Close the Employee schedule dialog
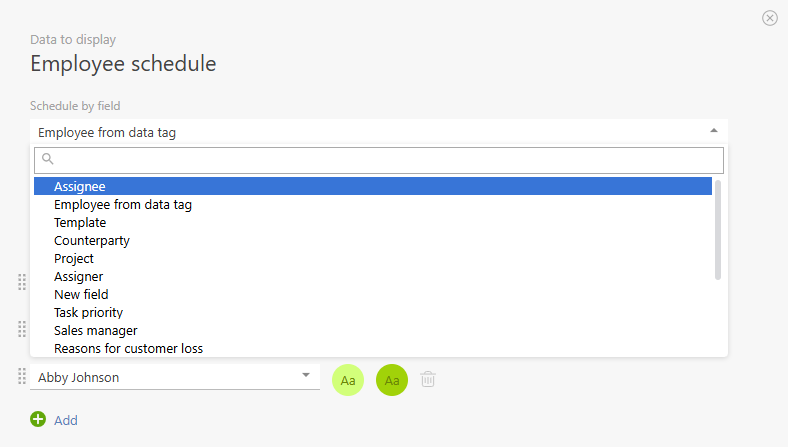 pos(770,18)
